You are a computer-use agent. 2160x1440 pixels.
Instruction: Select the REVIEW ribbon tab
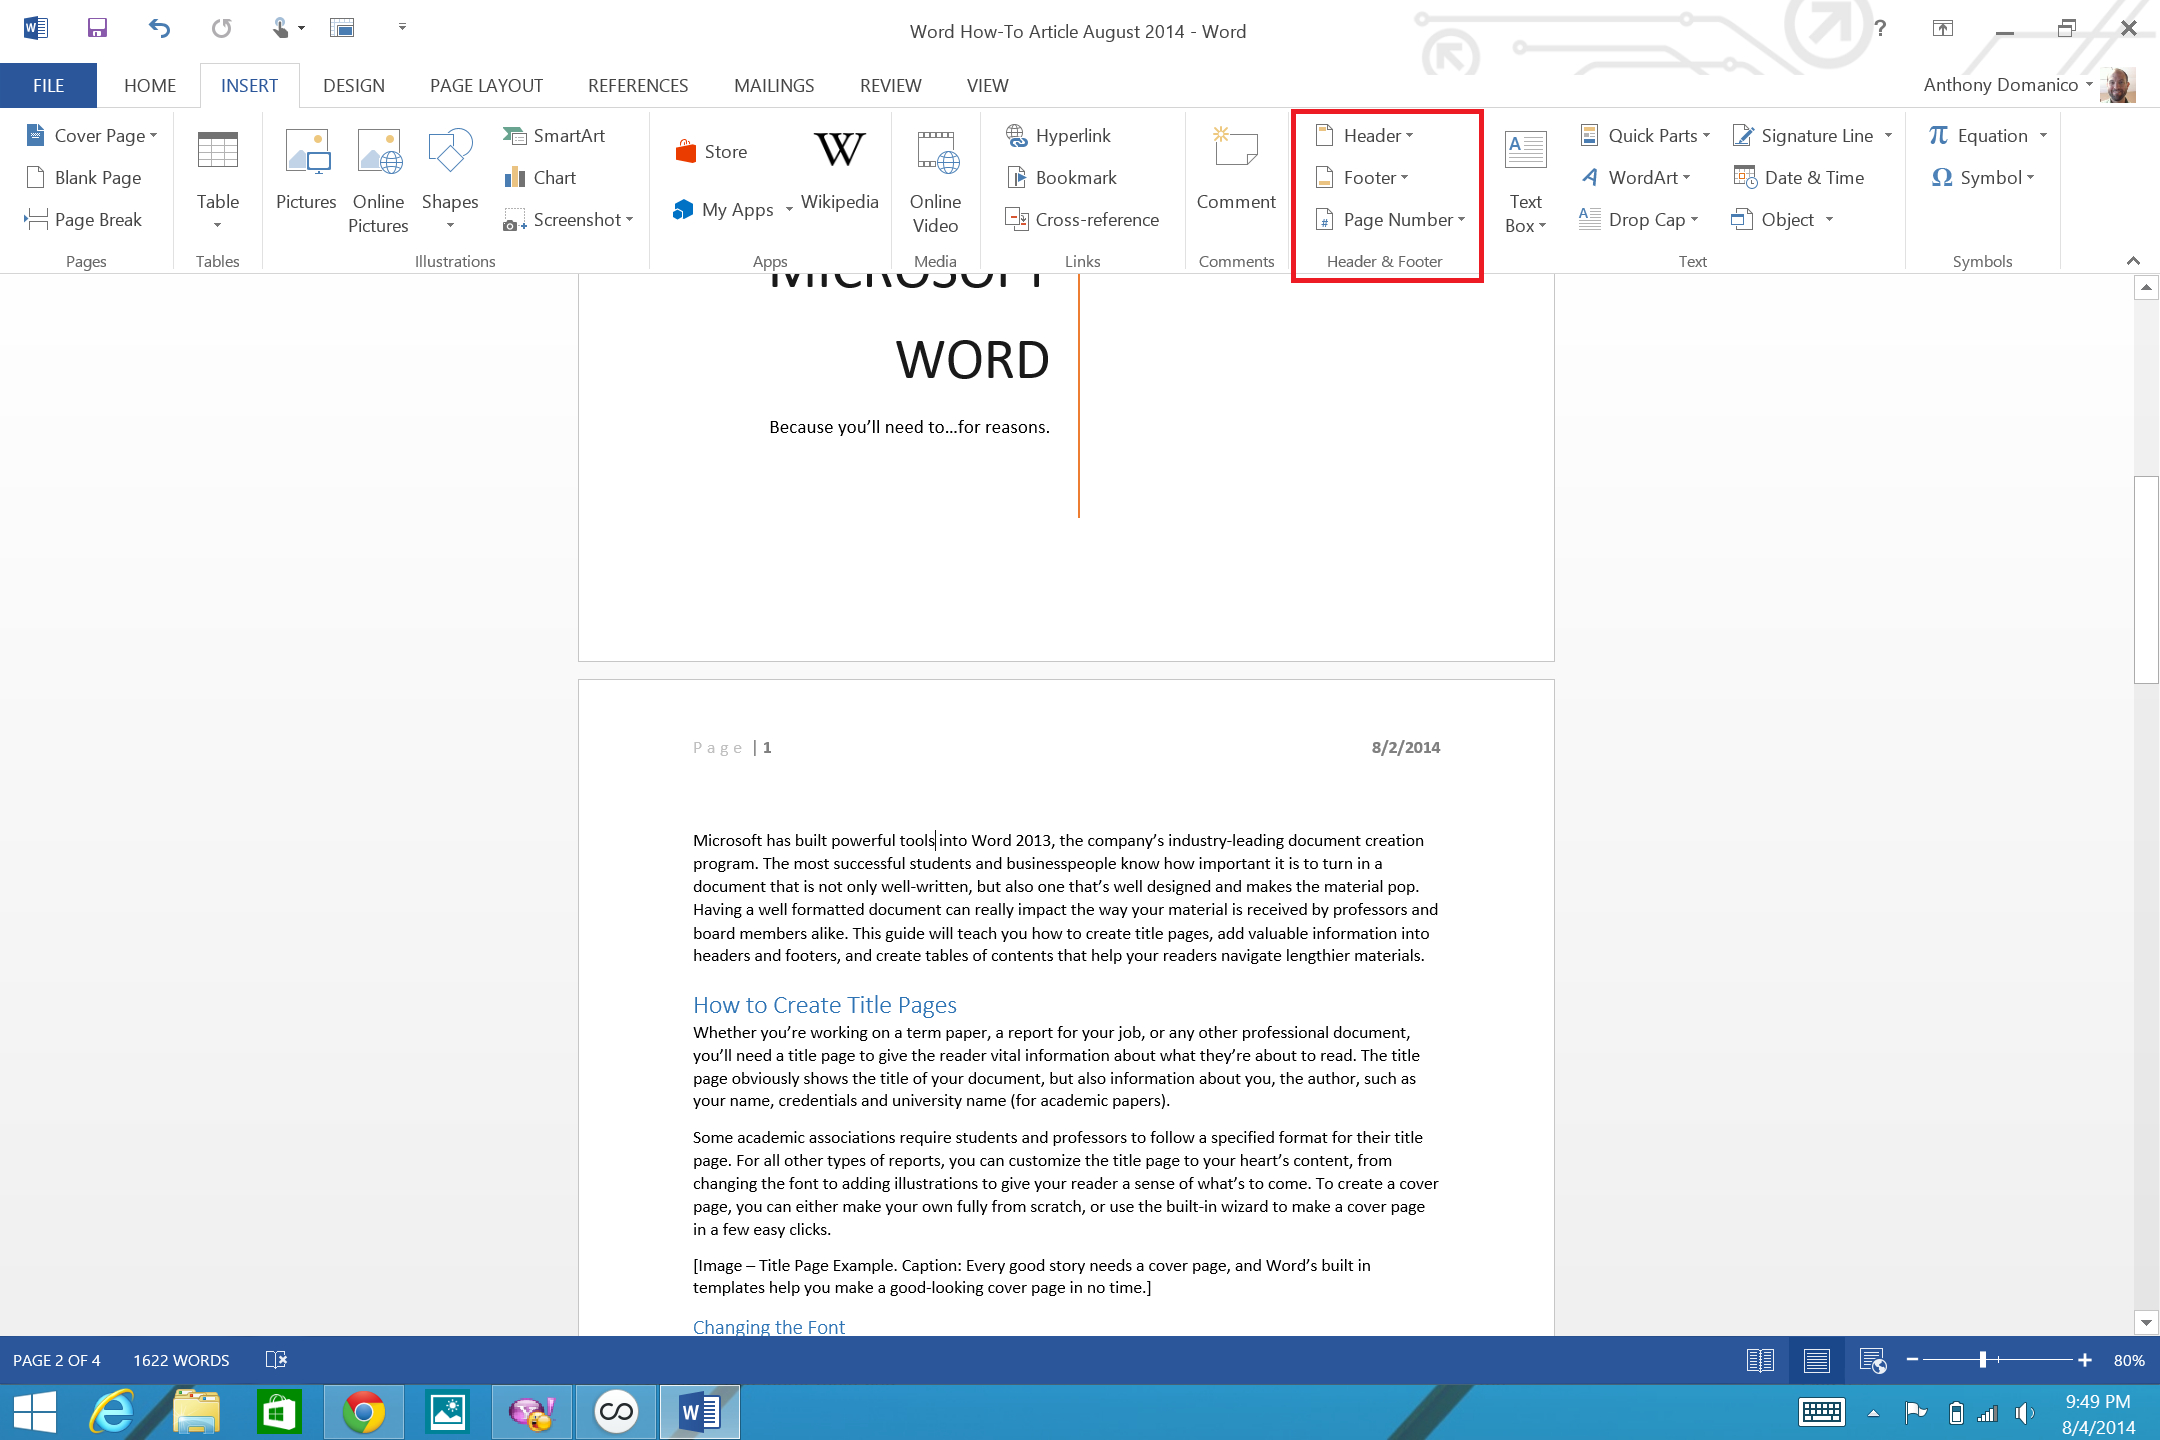(890, 85)
